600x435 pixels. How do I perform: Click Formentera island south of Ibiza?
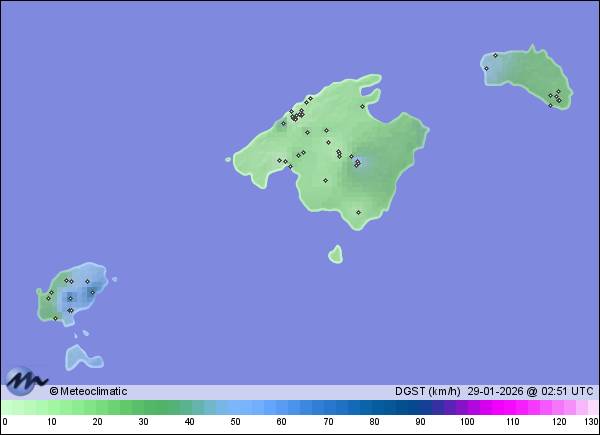coord(78,356)
